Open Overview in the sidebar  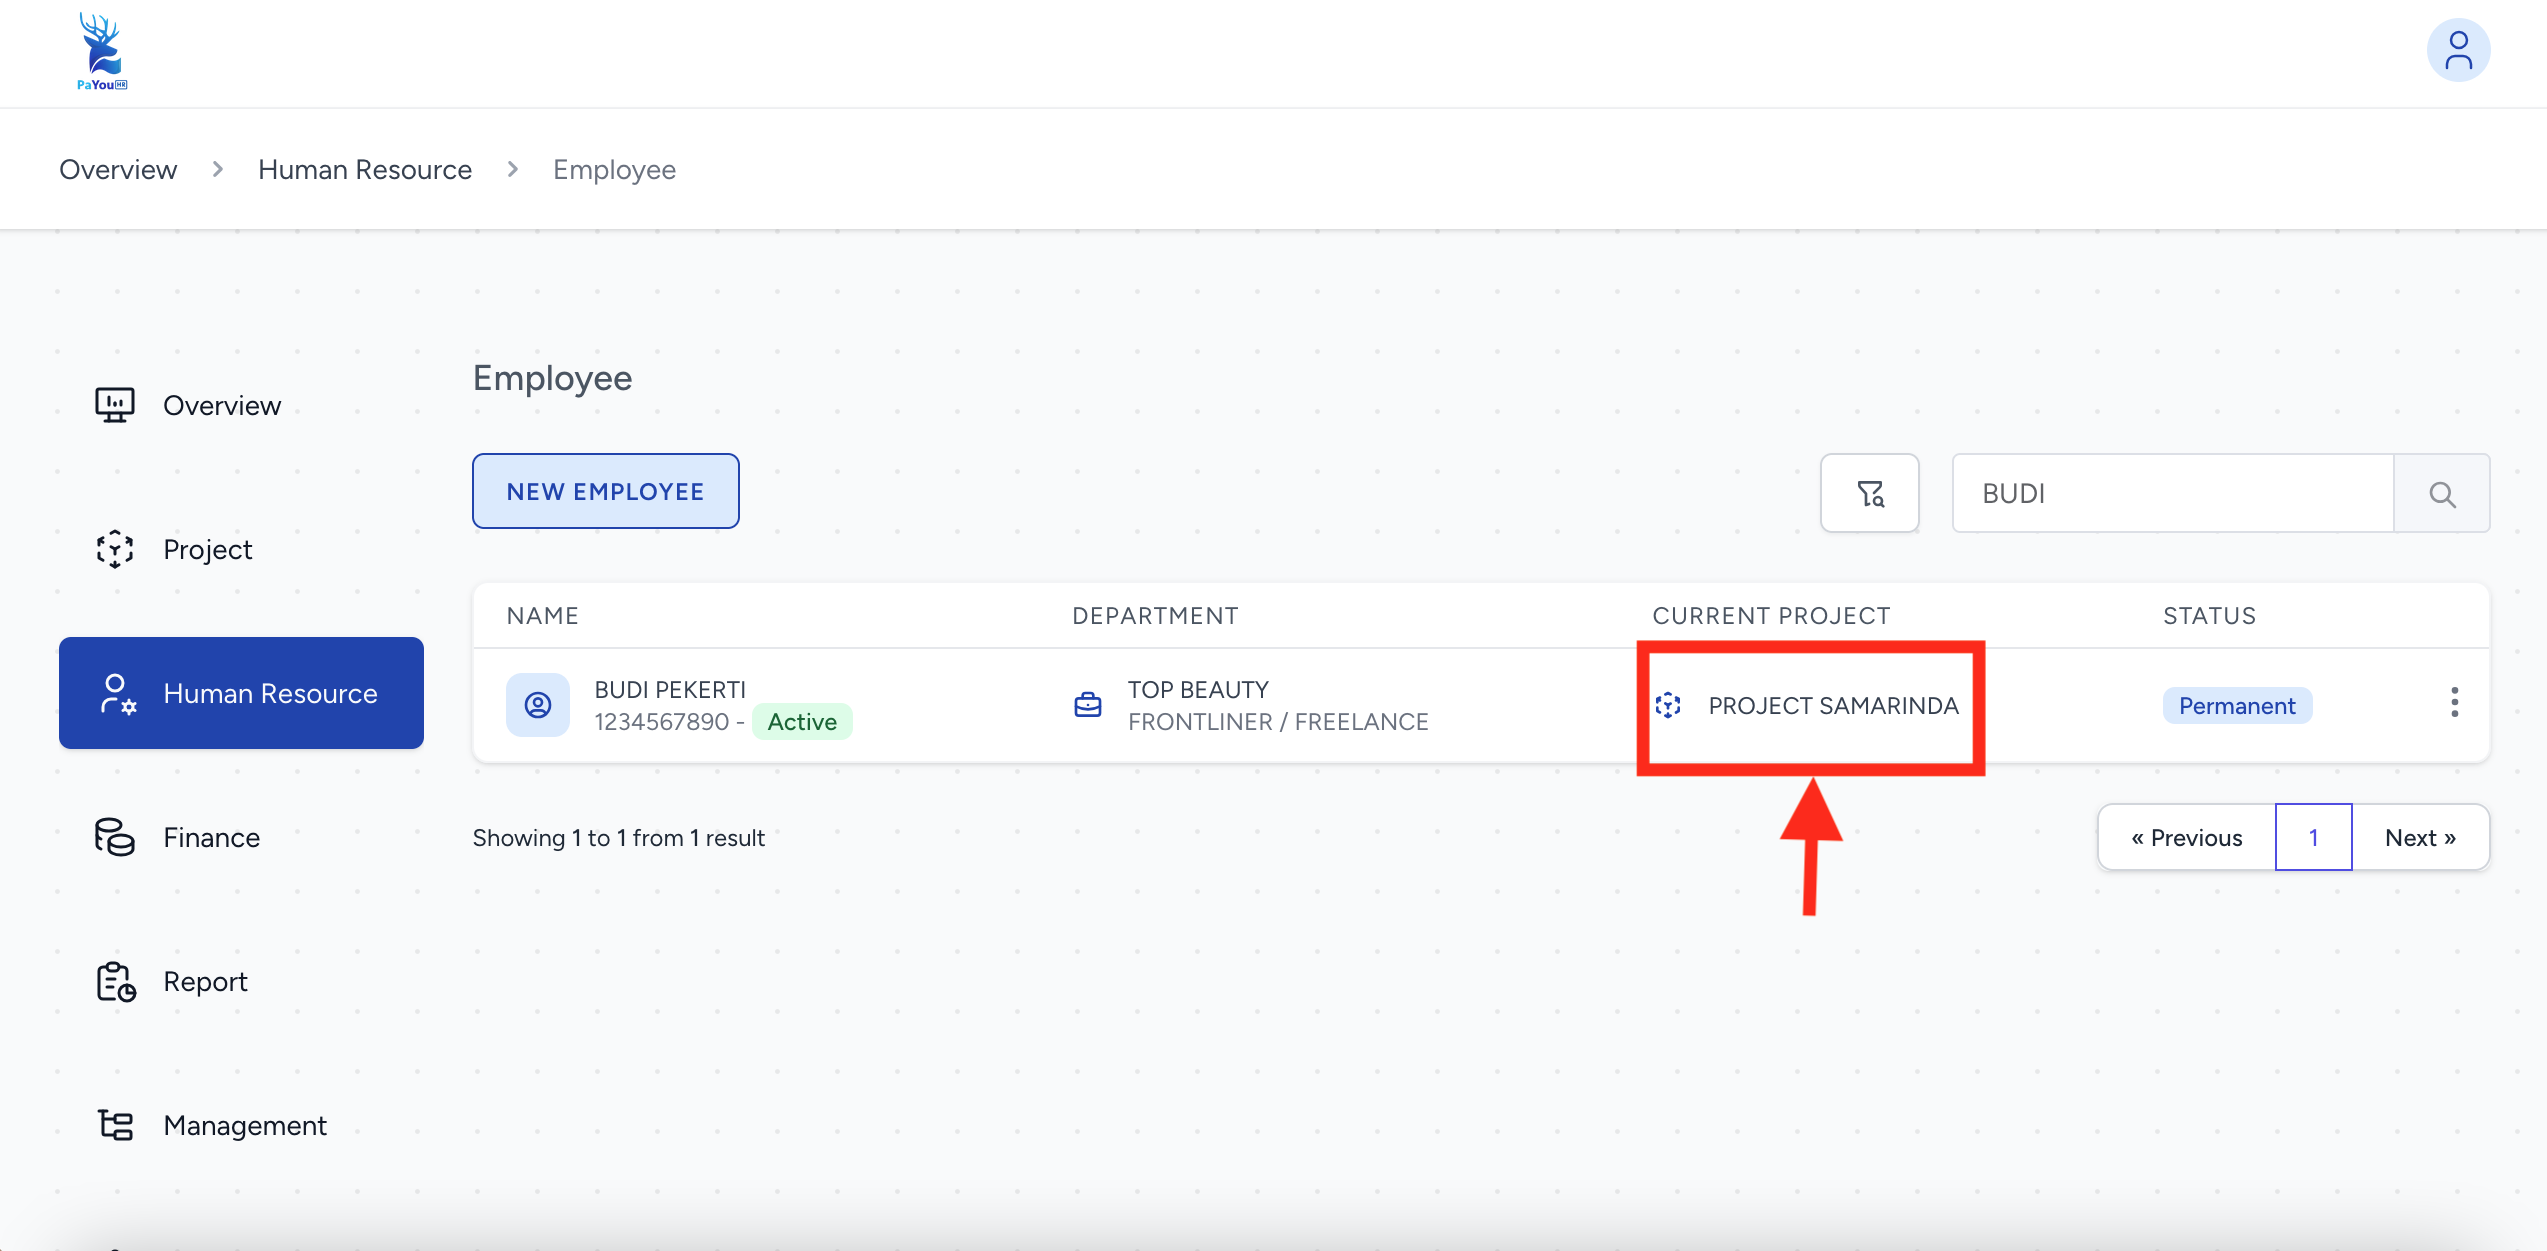[x=222, y=405]
